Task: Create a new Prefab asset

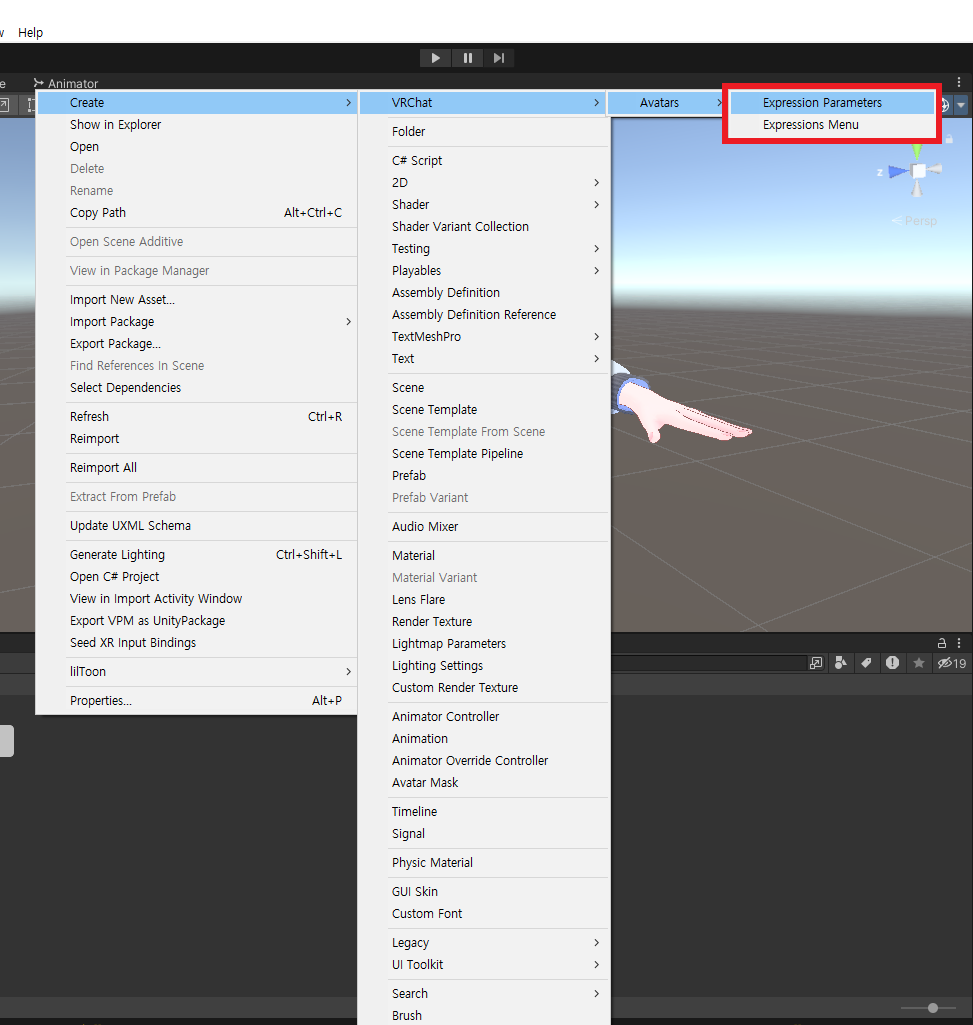Action: [x=485, y=476]
